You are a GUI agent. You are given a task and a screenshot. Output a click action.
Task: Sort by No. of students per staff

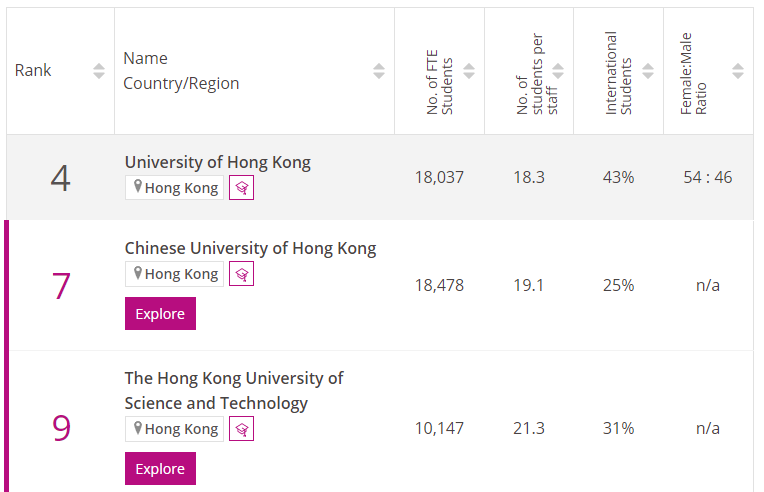(x=558, y=71)
